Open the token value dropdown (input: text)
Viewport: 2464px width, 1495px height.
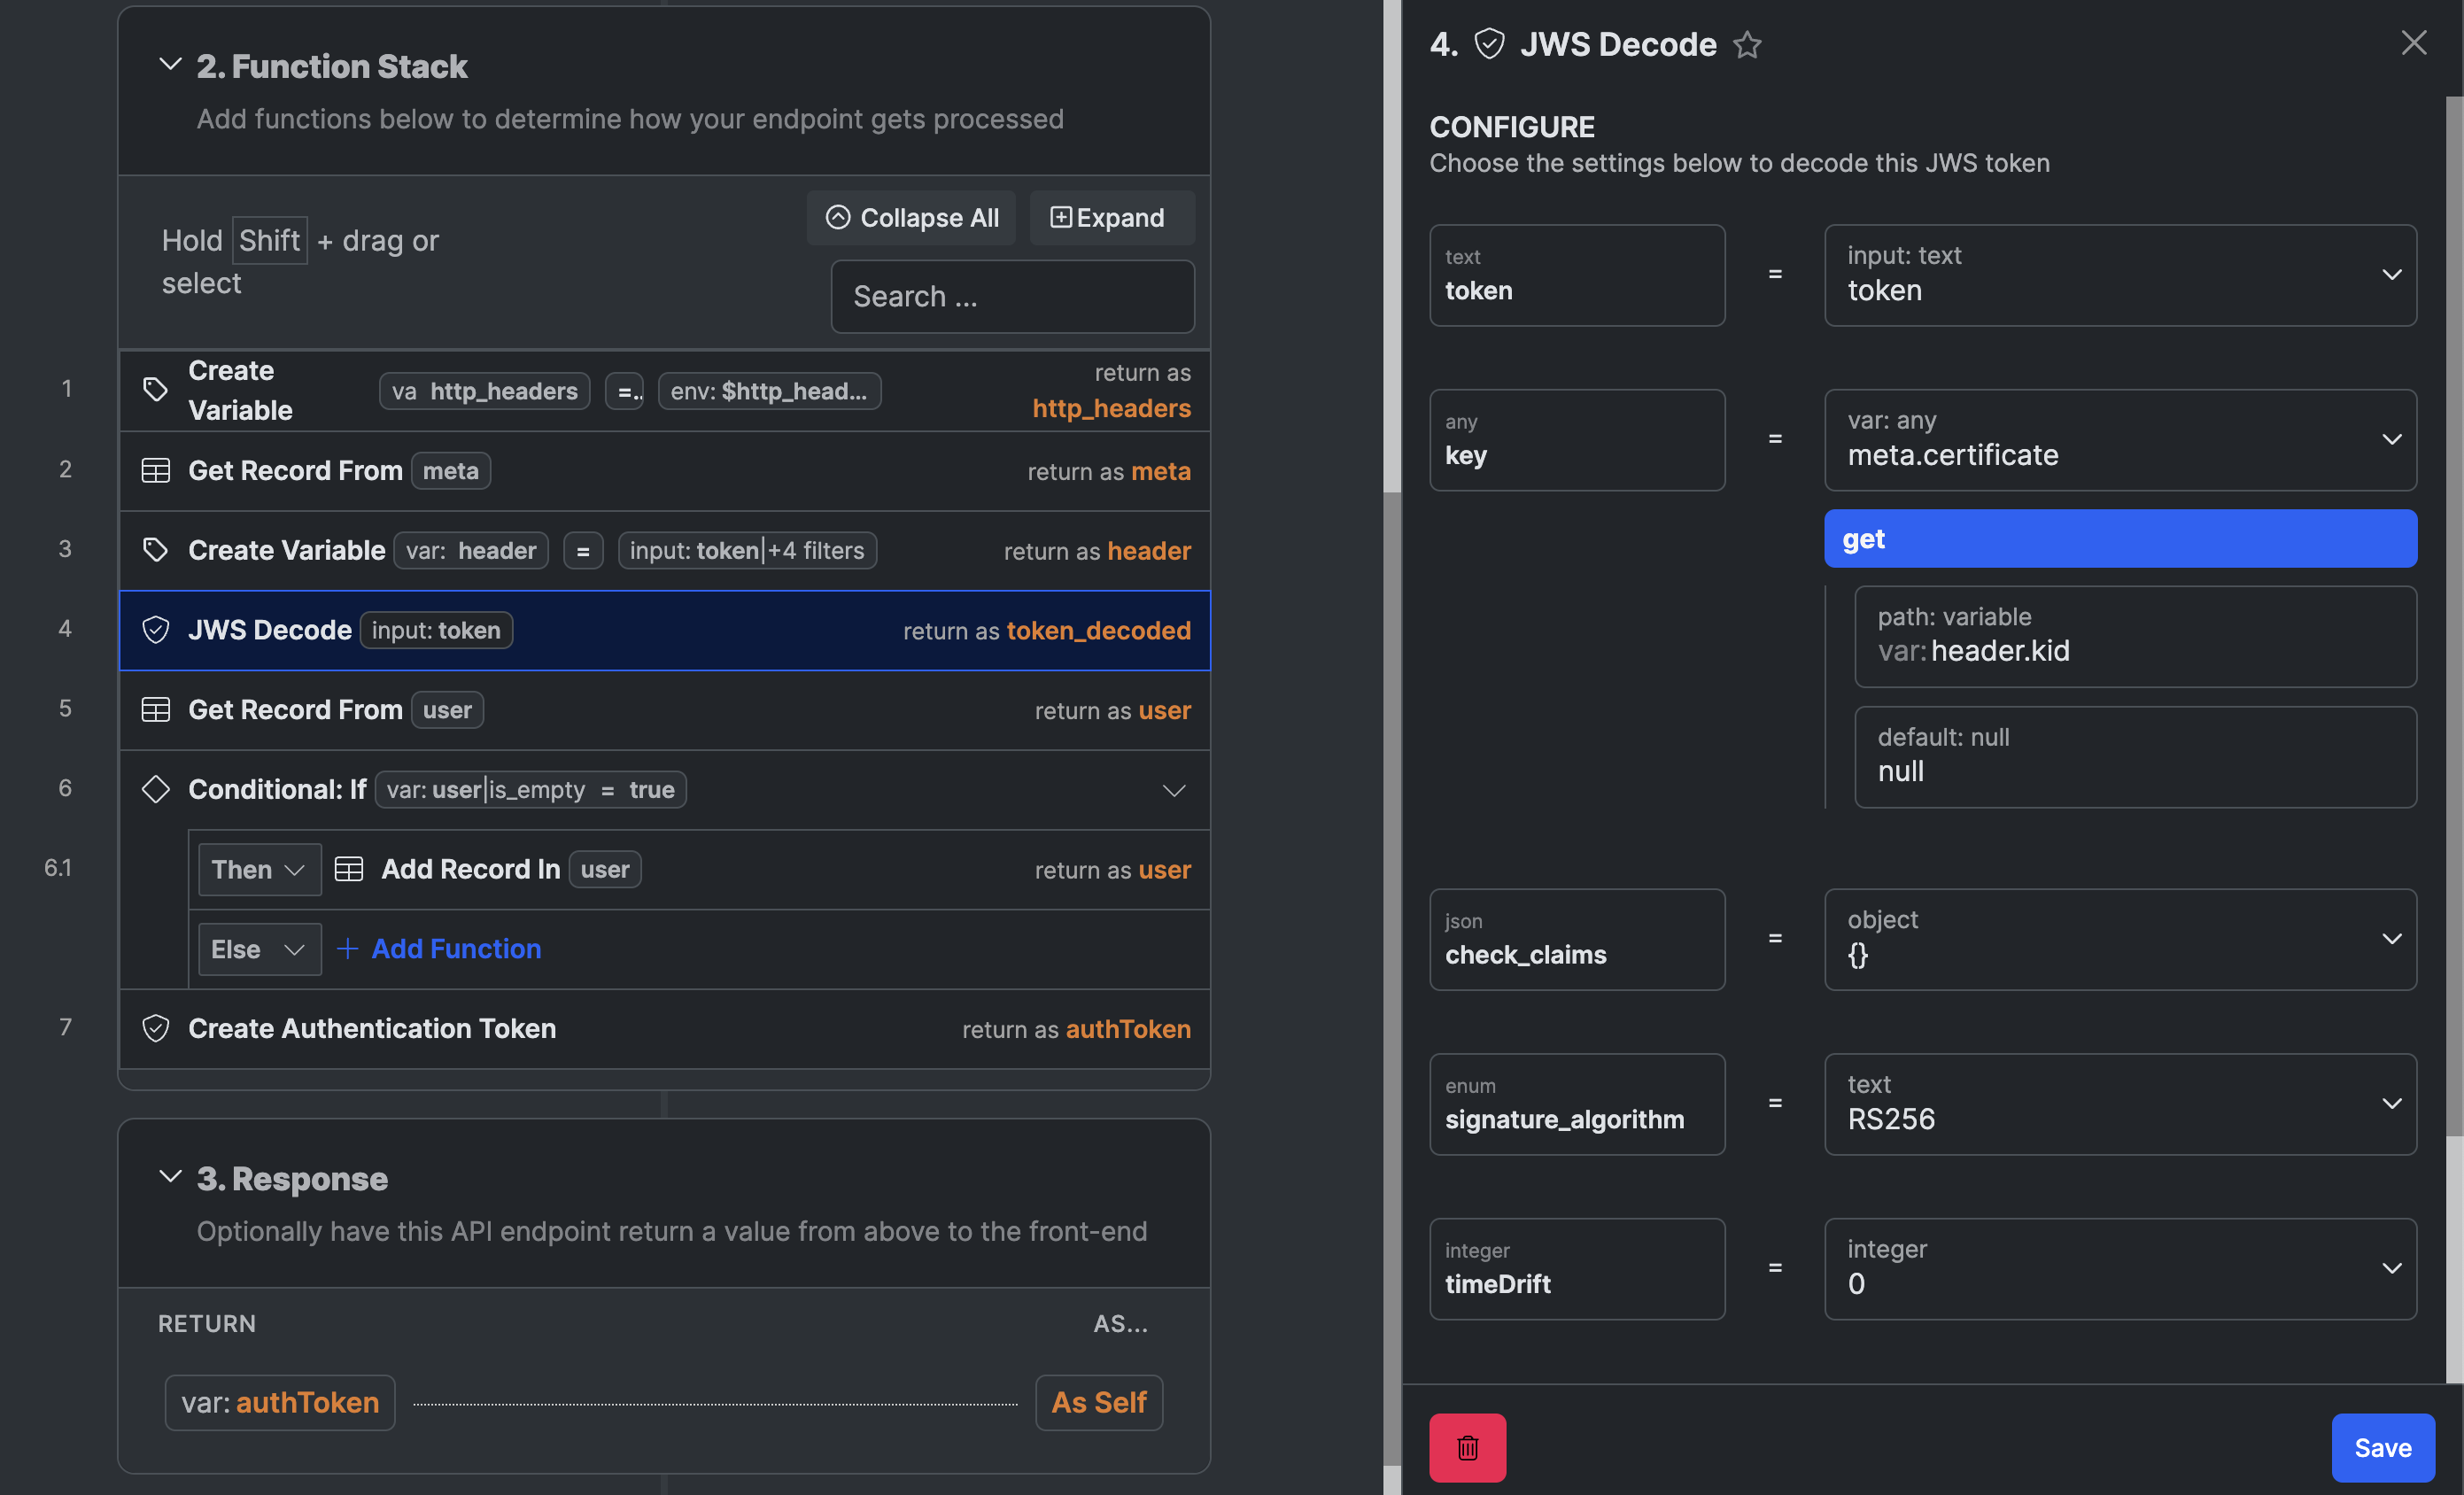pos(2120,275)
